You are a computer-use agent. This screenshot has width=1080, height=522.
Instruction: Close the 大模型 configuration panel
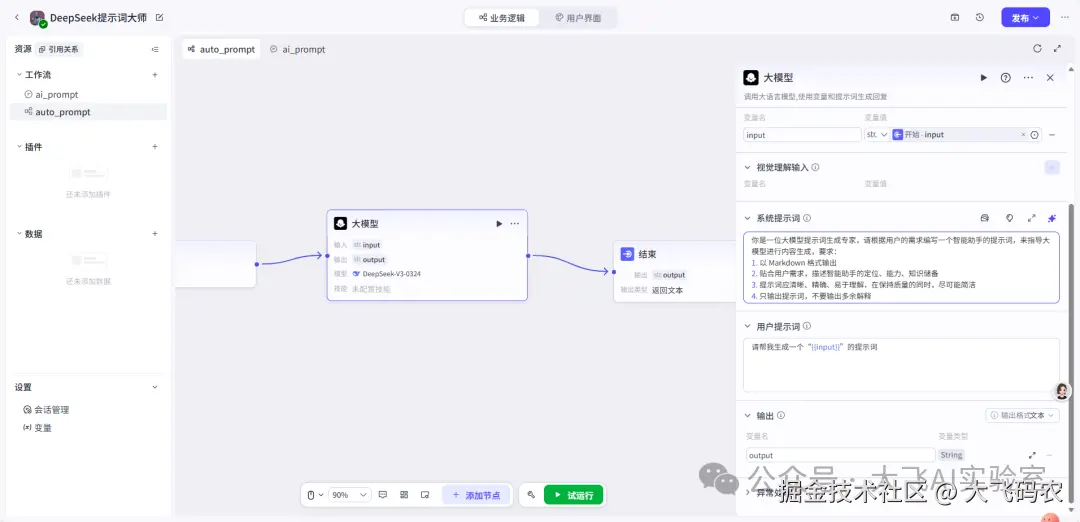coord(1050,78)
